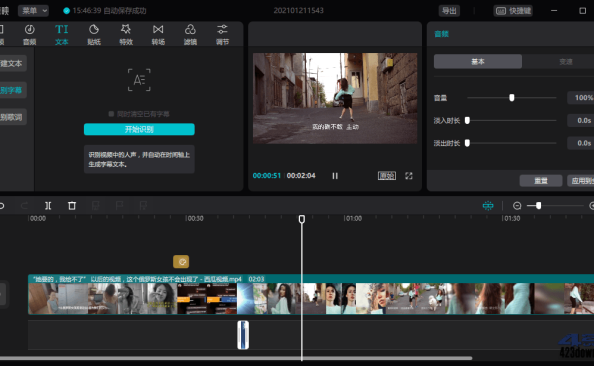
Task: Click the timeline zoom slider handle
Action: tap(538, 206)
